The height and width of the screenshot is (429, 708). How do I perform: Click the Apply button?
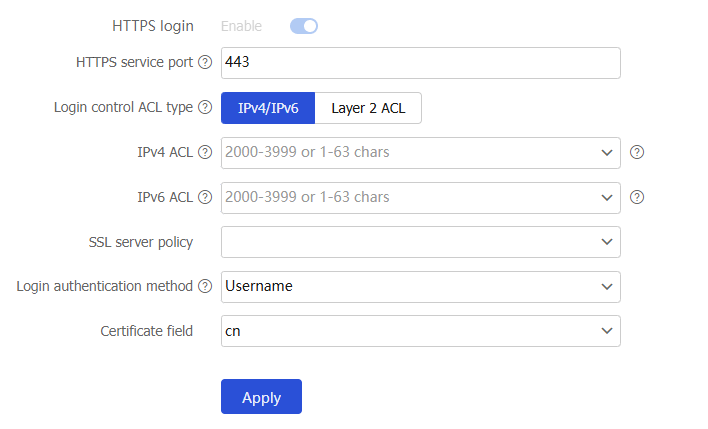point(261,396)
